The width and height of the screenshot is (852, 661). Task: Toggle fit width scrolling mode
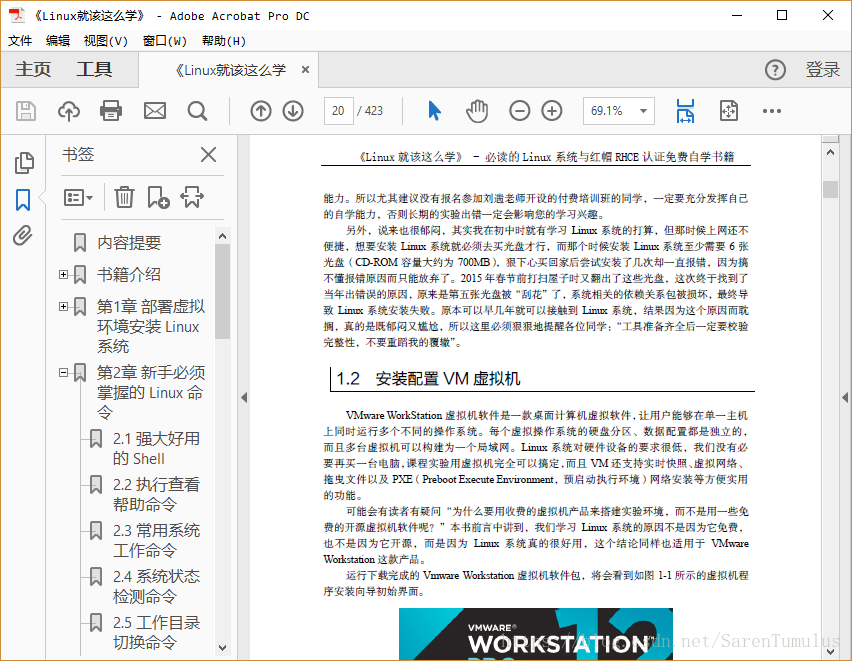click(685, 111)
